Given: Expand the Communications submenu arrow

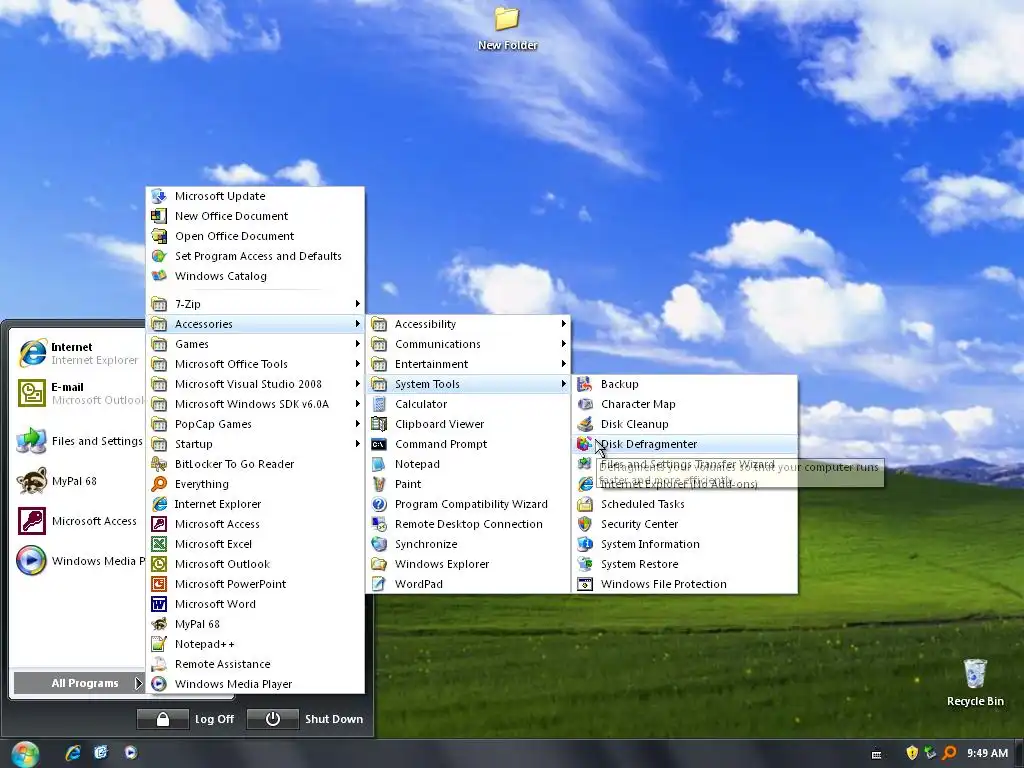Looking at the screenshot, I should click(563, 344).
